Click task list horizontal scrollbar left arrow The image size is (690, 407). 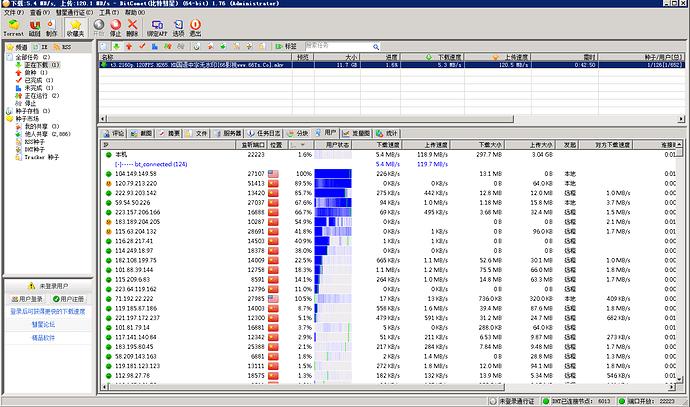click(x=103, y=119)
